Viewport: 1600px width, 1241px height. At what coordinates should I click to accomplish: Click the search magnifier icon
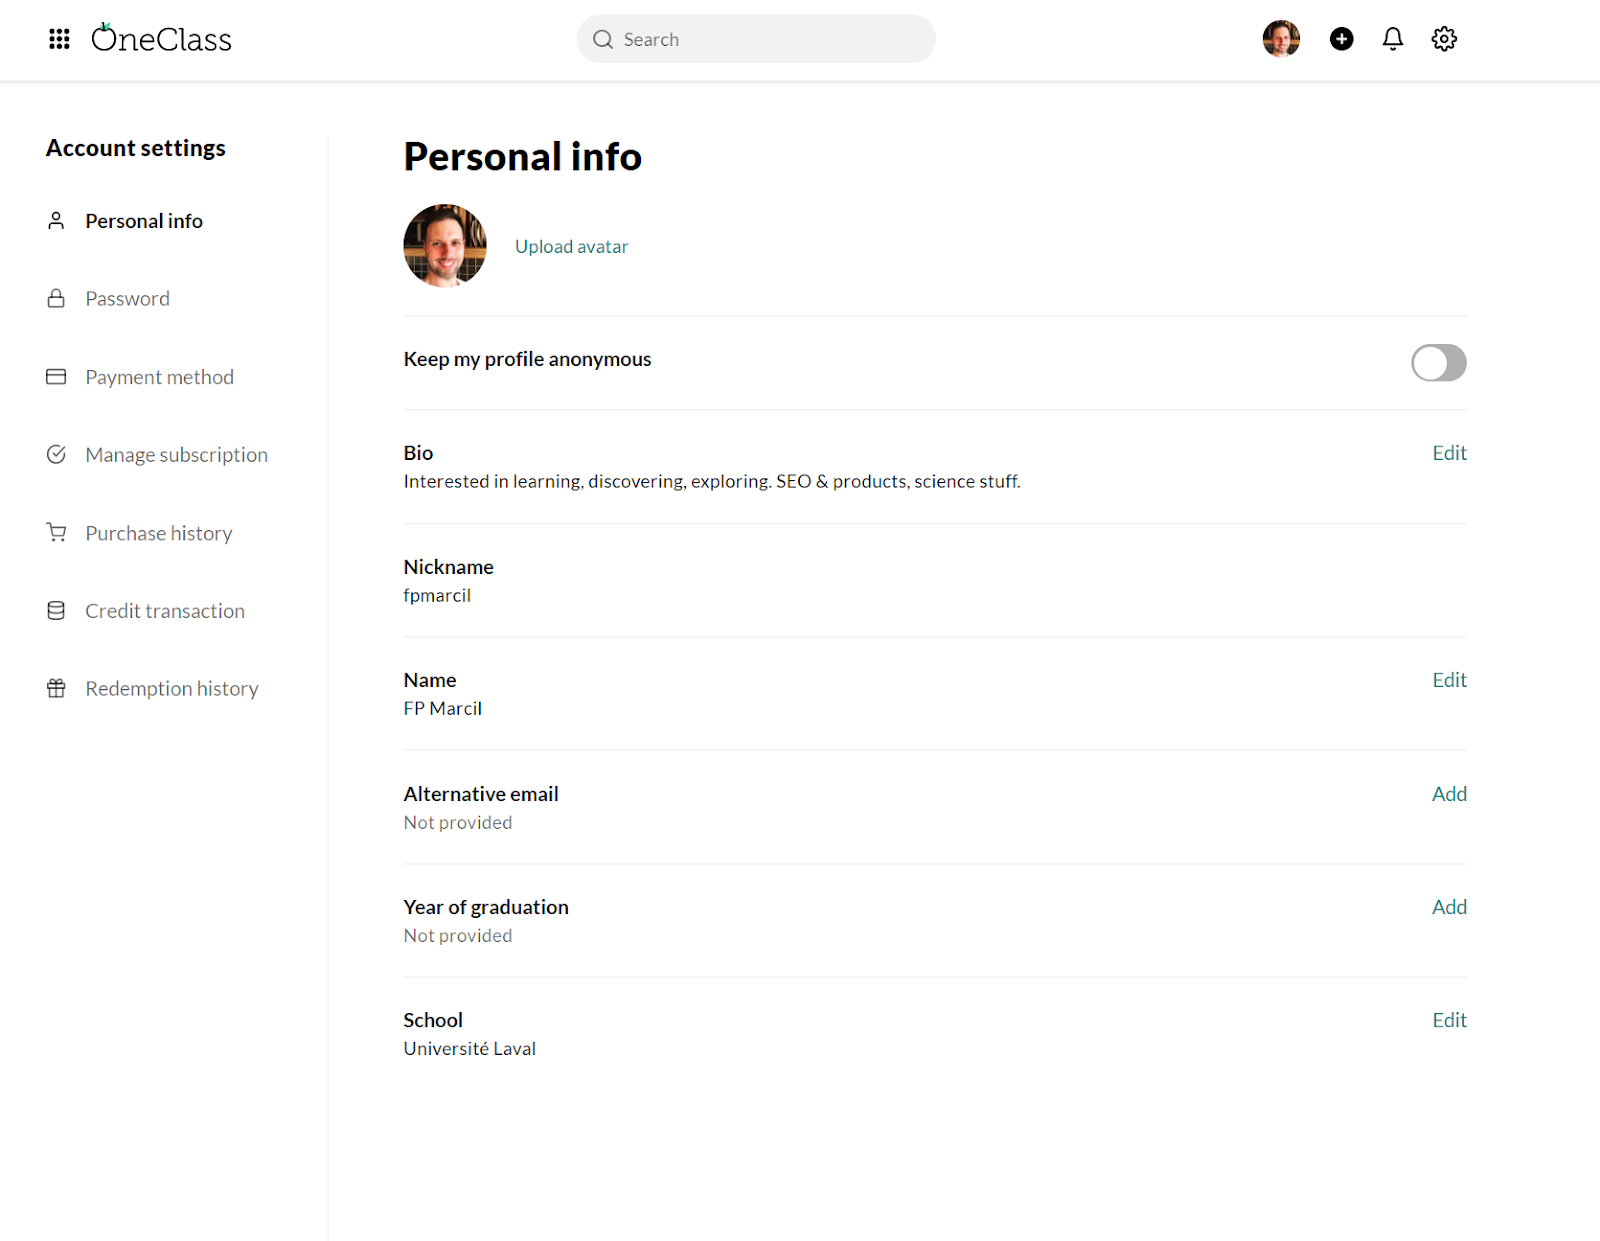pos(603,40)
